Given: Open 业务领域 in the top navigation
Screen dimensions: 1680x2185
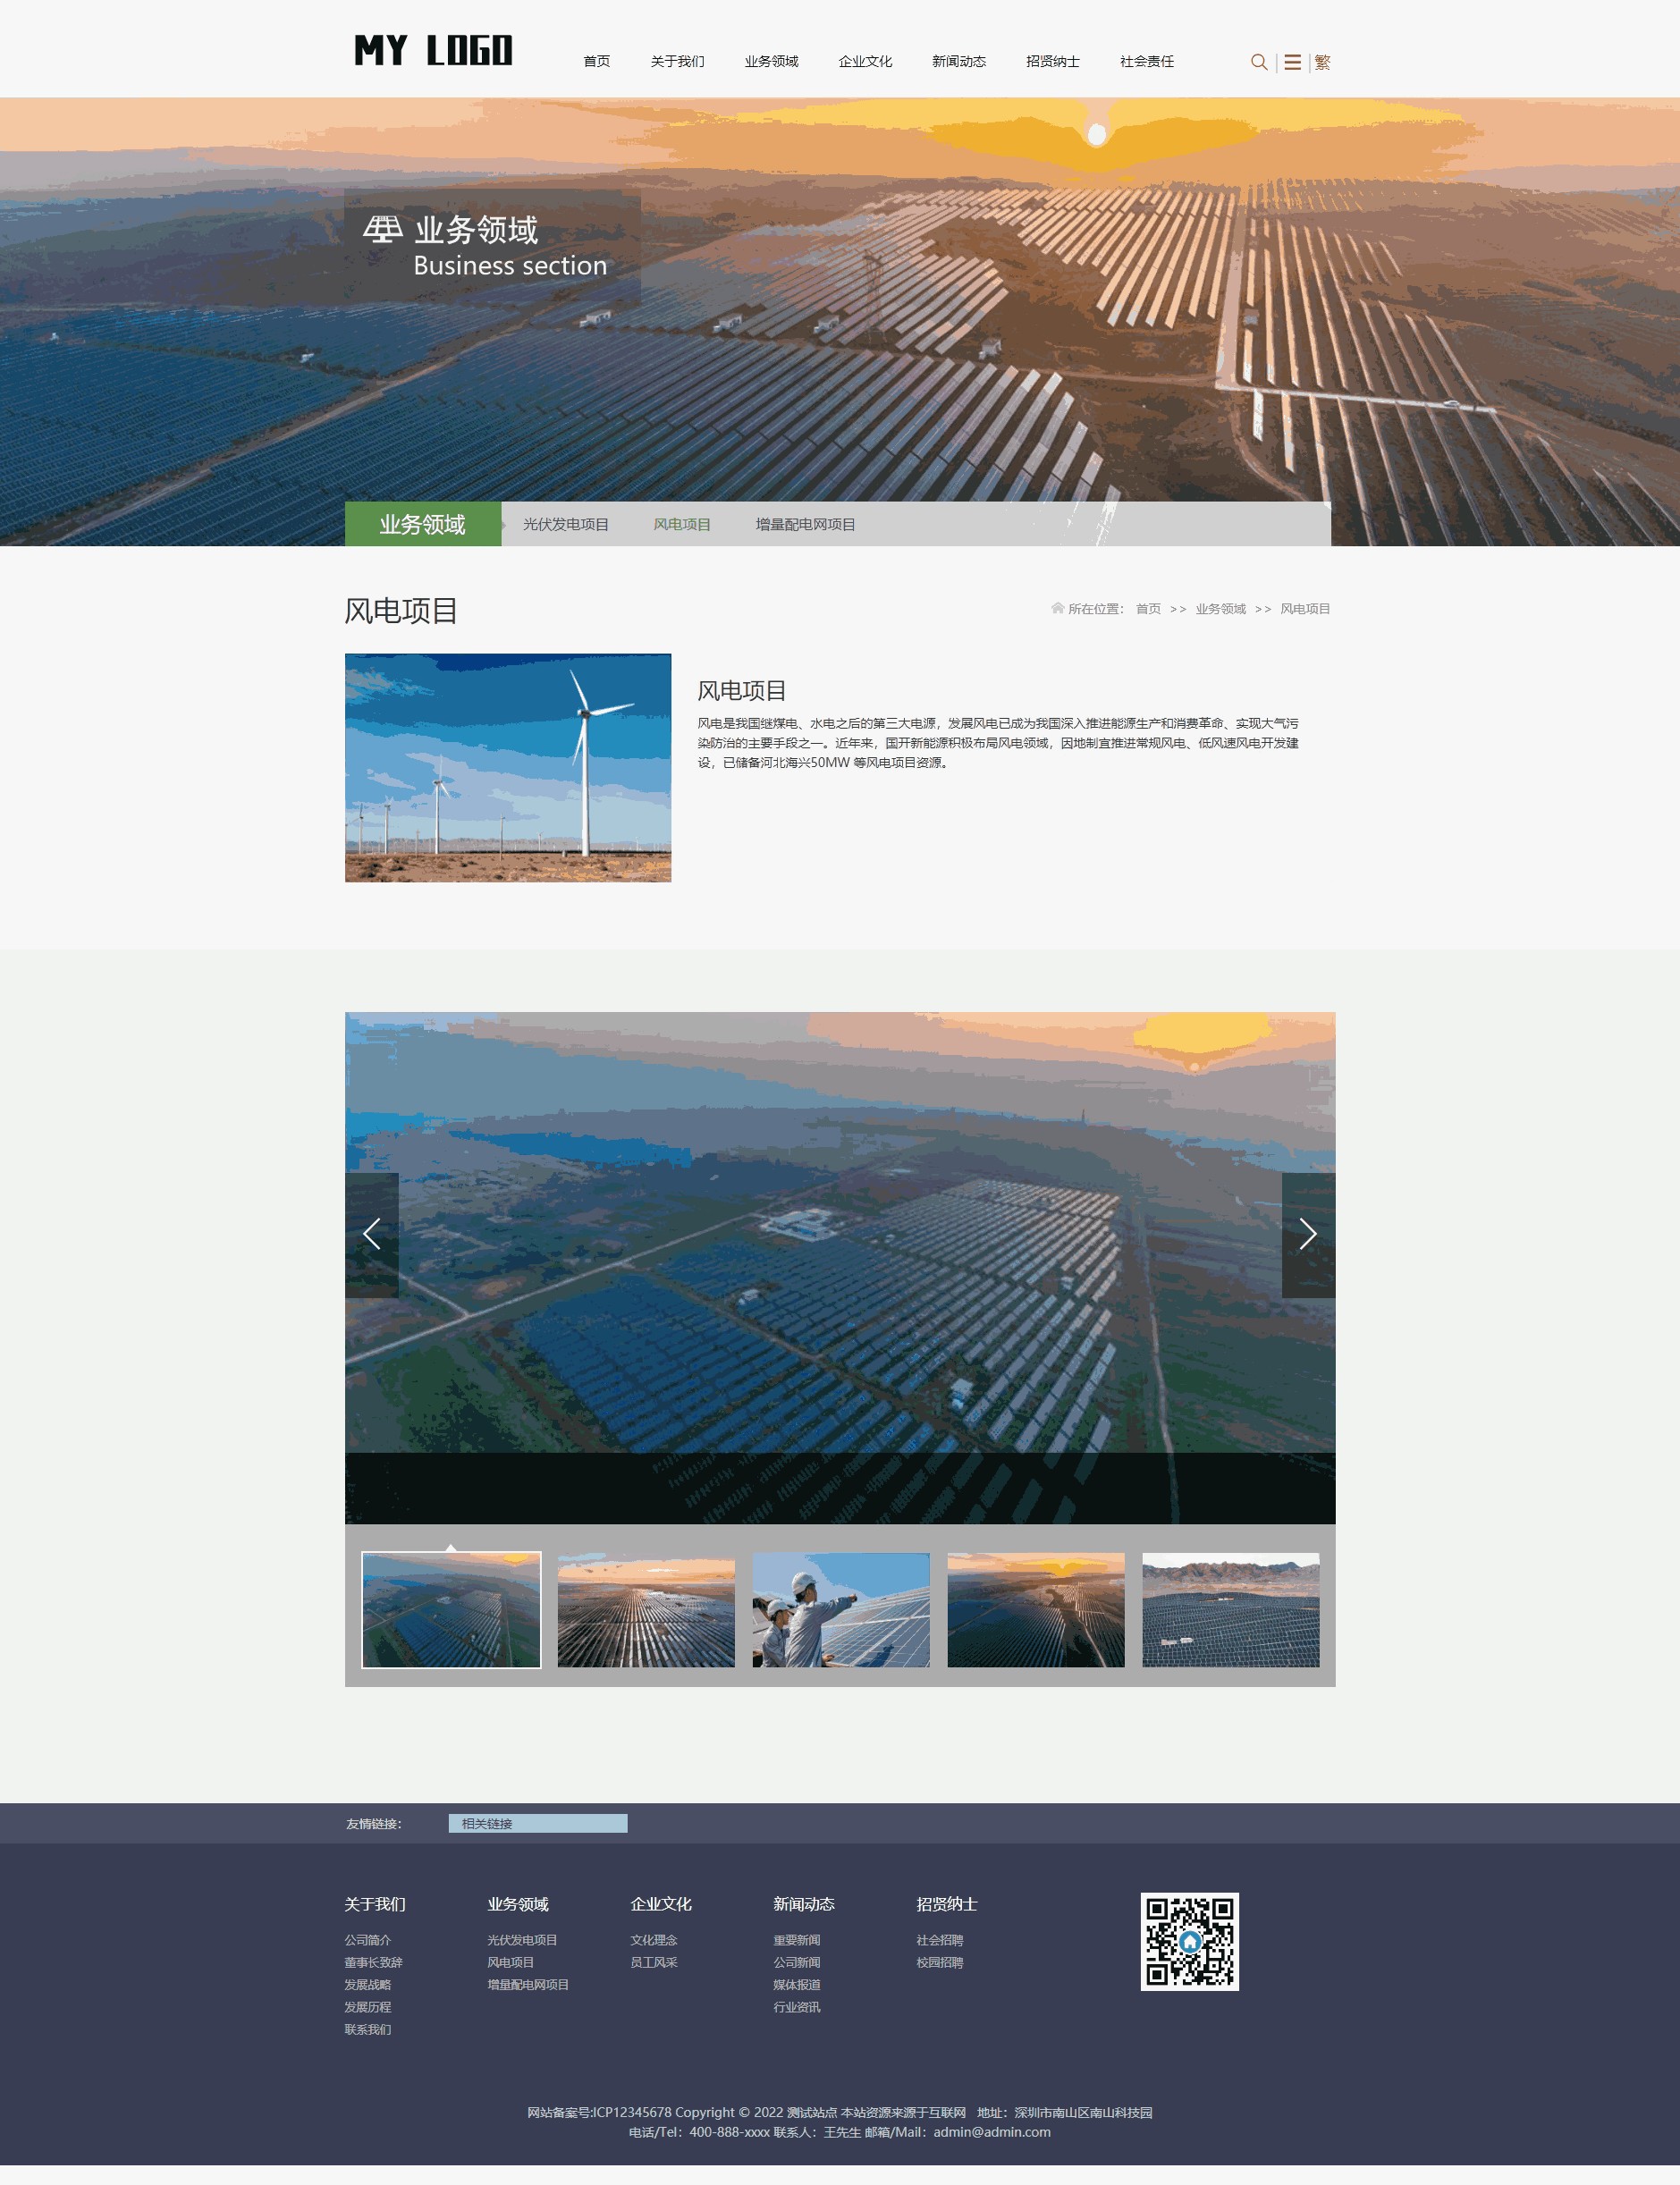Looking at the screenshot, I should coord(771,62).
